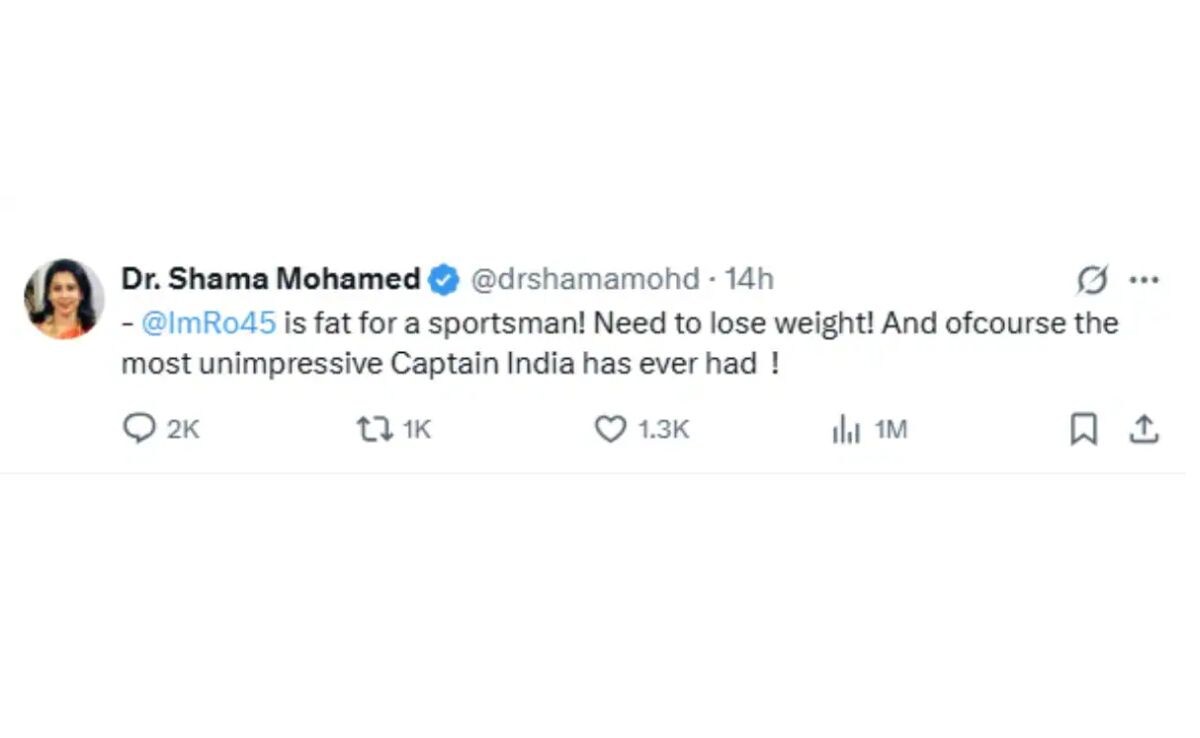The height and width of the screenshot is (738, 1200).
Task: Open the @drshamamohd handle link
Action: (x=584, y=279)
